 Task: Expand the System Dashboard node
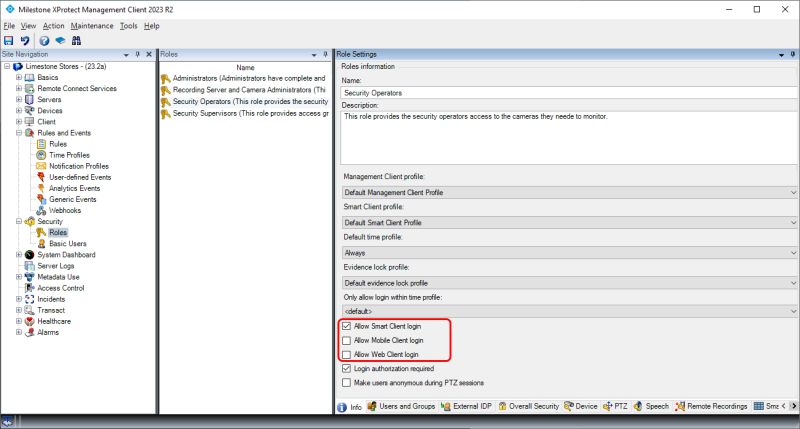[19, 255]
